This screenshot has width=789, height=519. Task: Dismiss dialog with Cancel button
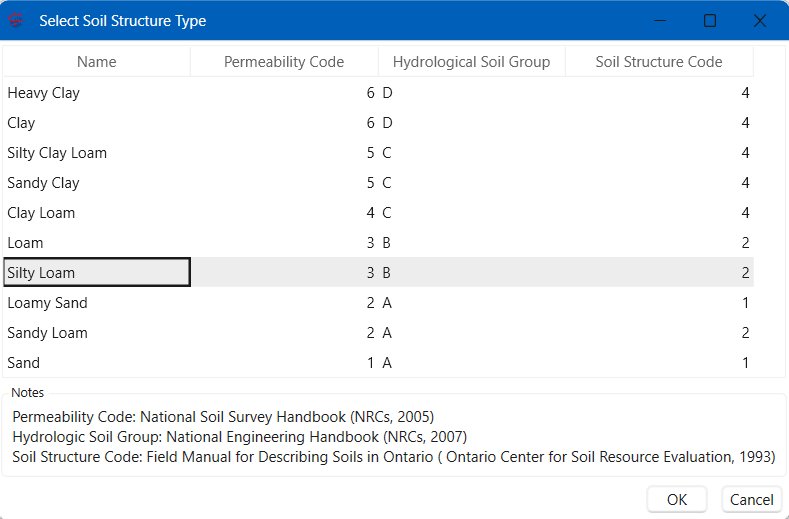[x=752, y=499]
